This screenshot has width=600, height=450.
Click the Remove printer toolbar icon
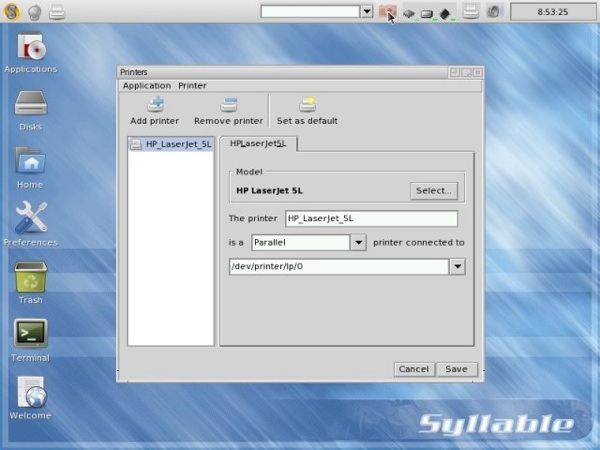pyautogui.click(x=228, y=105)
